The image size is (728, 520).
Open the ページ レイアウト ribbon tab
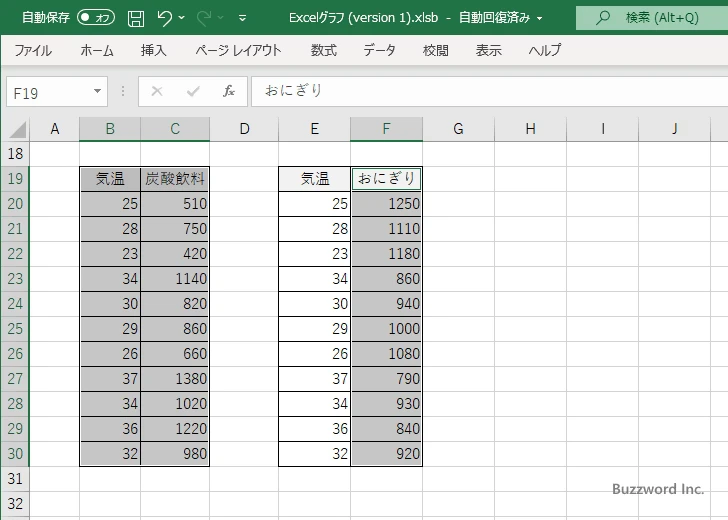(x=238, y=50)
